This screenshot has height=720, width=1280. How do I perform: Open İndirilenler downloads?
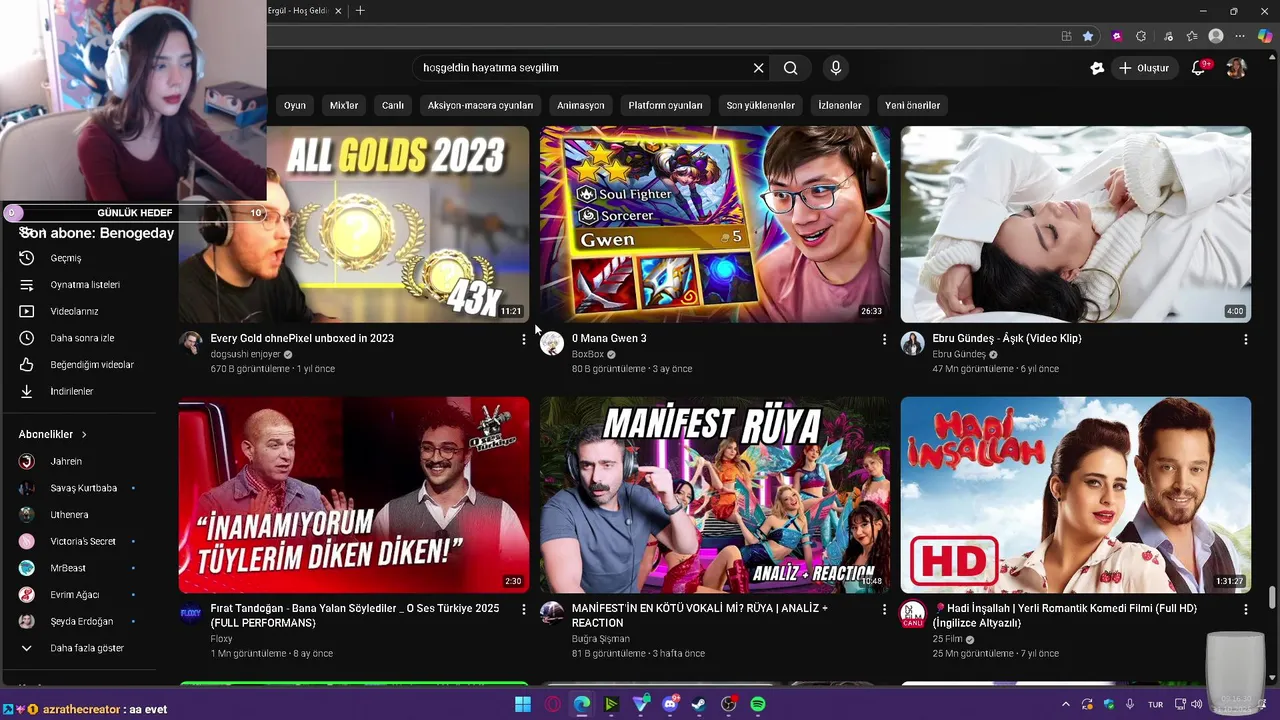coord(71,391)
